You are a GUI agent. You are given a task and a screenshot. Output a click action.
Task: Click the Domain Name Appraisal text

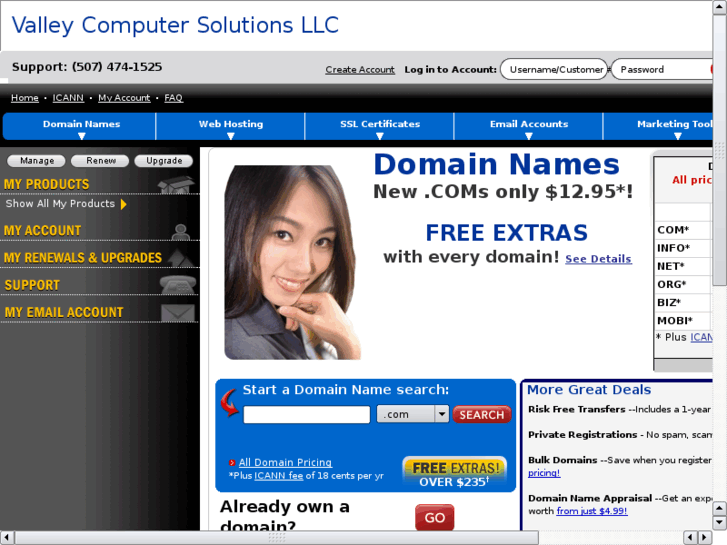[590, 498]
